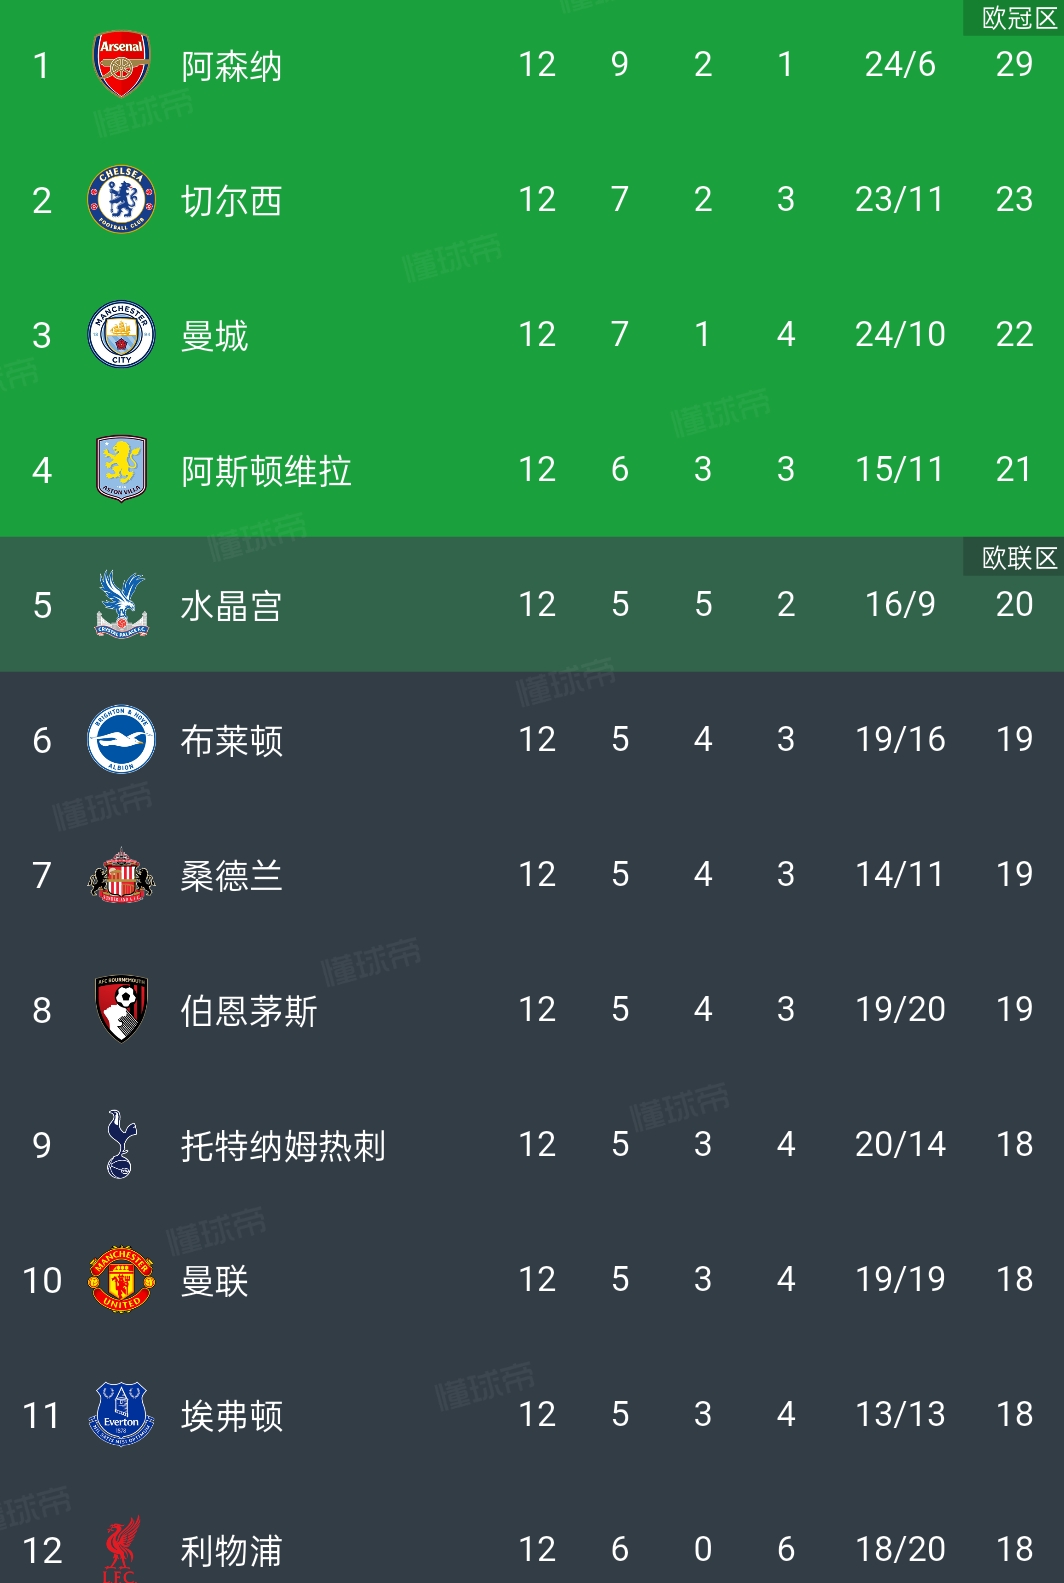Select Liverpool's 18/20 goals figure
Viewport: 1064px width, 1583px height.
coord(900,1549)
